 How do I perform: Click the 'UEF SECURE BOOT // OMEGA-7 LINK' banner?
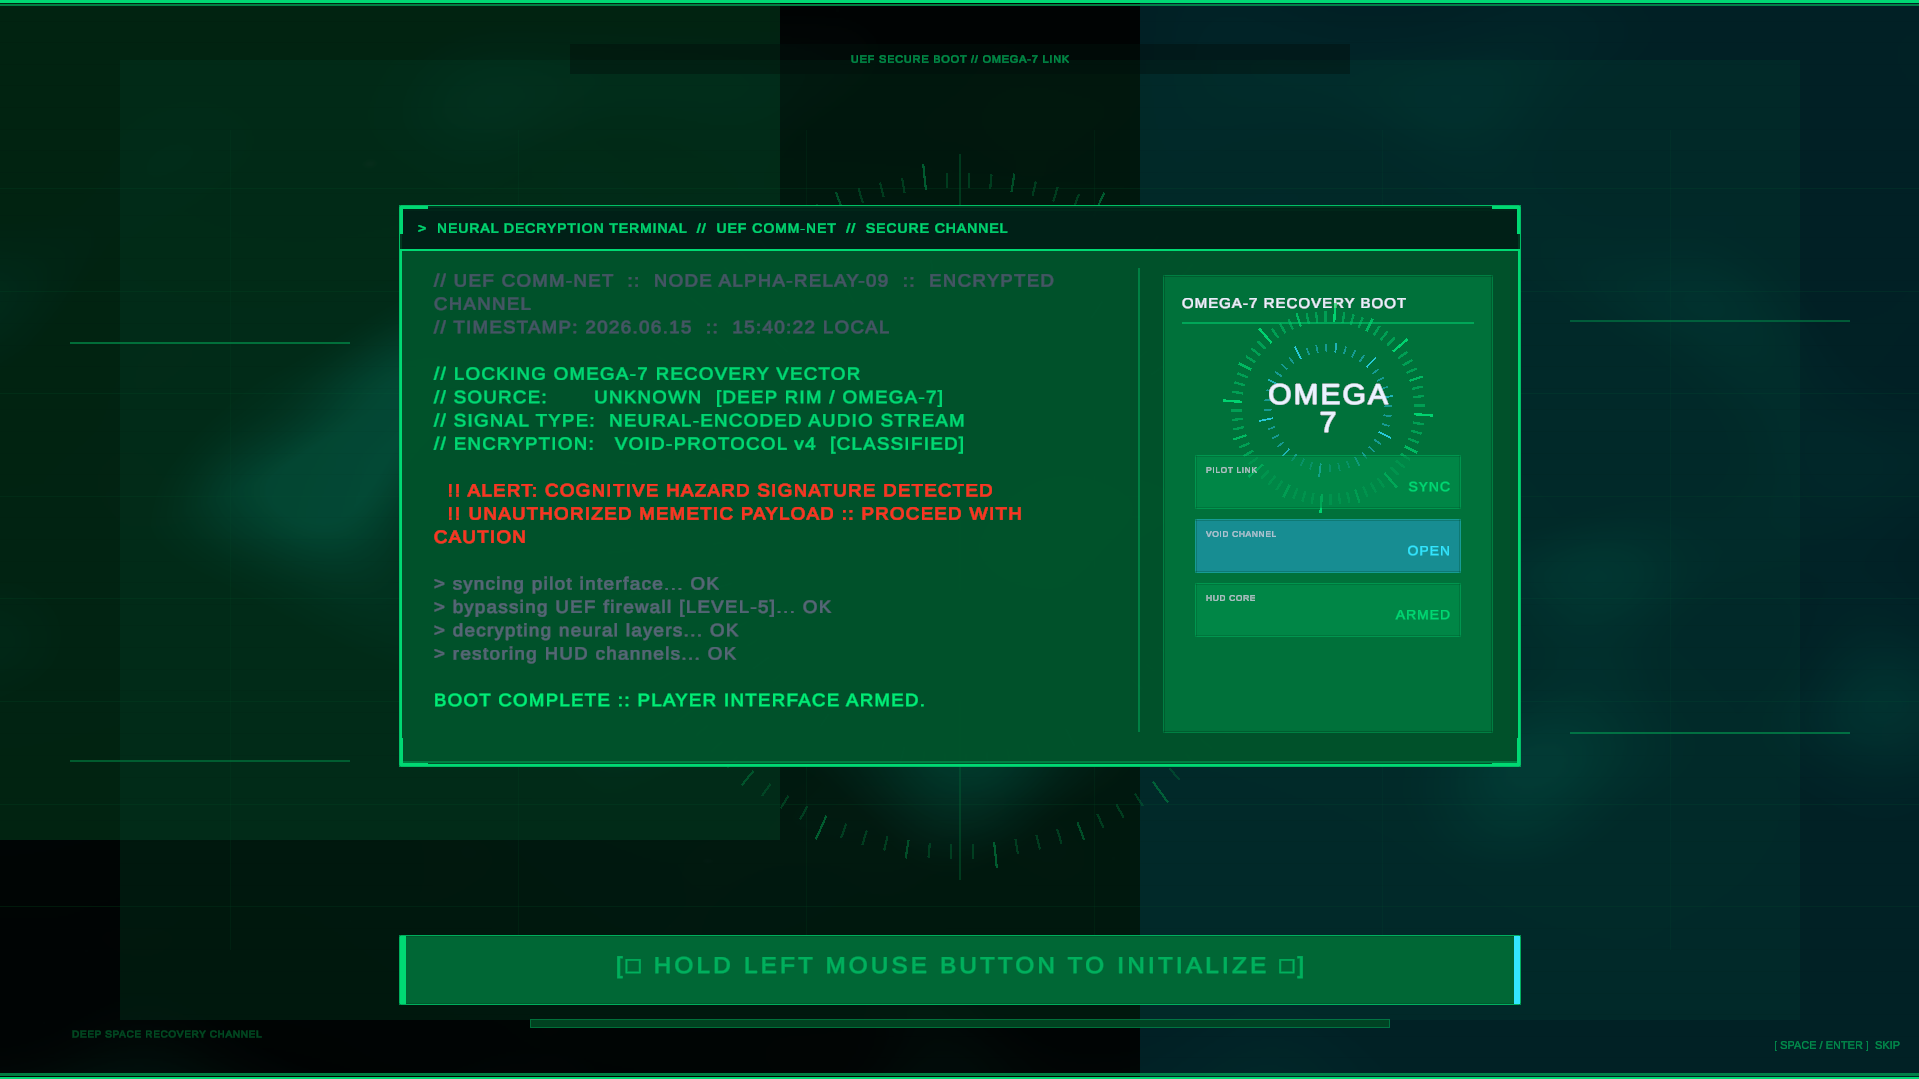(959, 59)
